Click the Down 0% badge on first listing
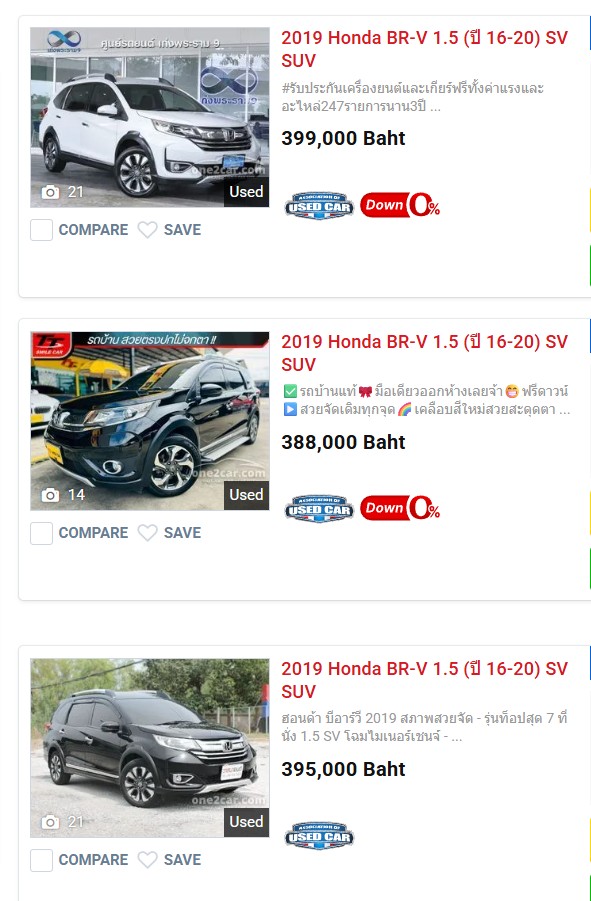The width and height of the screenshot is (591, 901). tap(400, 205)
